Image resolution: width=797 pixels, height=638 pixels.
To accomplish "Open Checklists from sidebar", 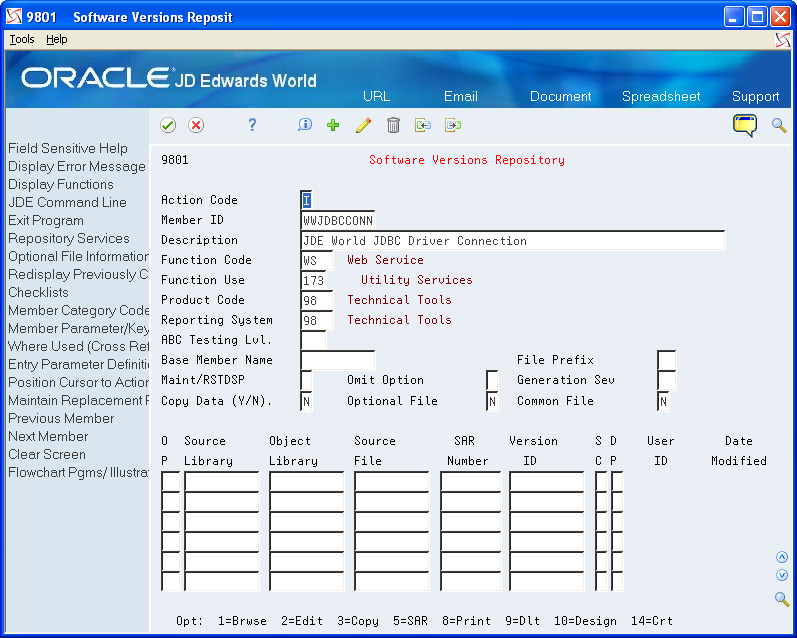I will (x=38, y=292).
